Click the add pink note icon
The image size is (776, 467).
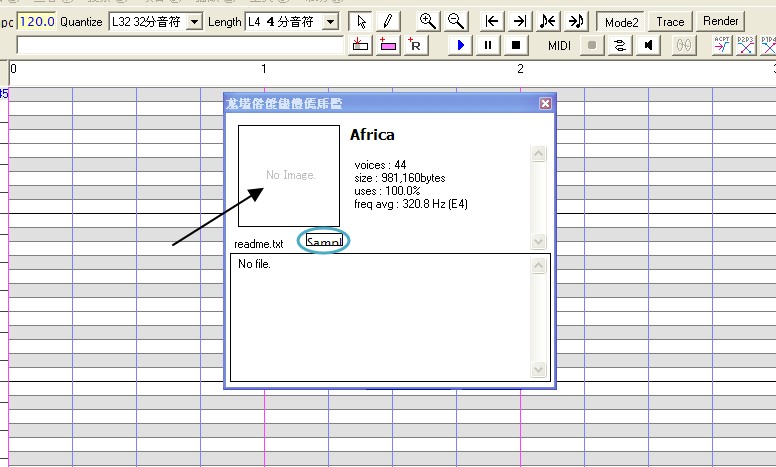[x=388, y=46]
